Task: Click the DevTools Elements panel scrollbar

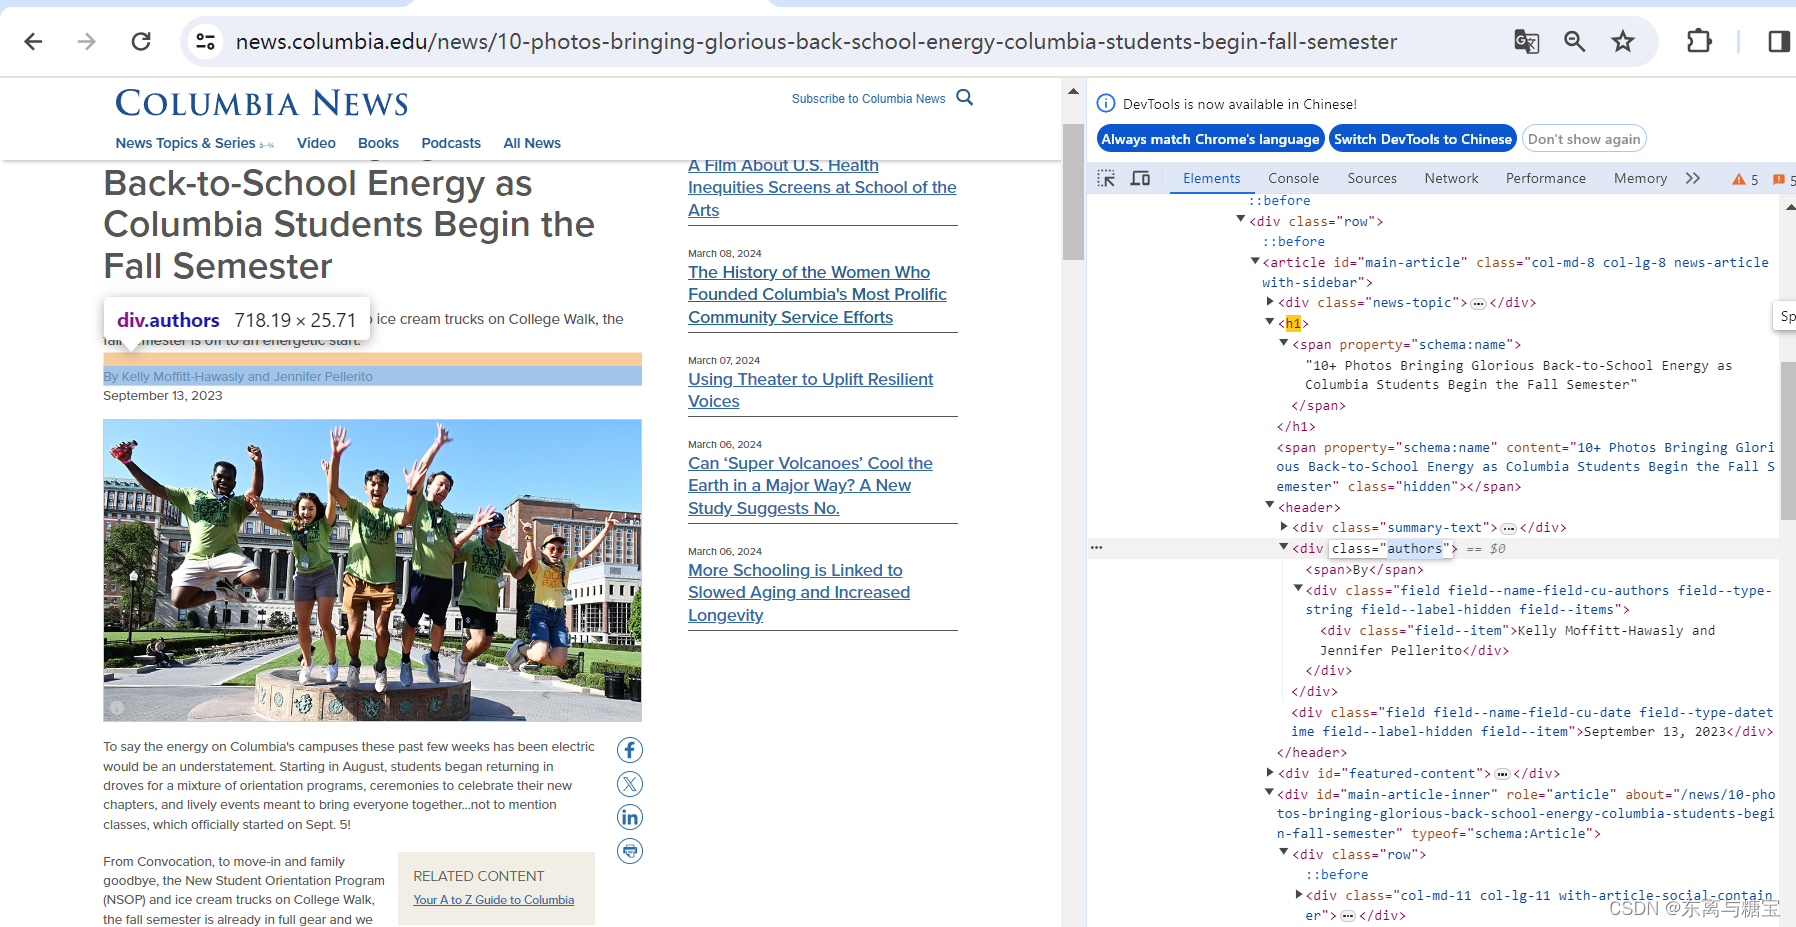Action: 1788,440
